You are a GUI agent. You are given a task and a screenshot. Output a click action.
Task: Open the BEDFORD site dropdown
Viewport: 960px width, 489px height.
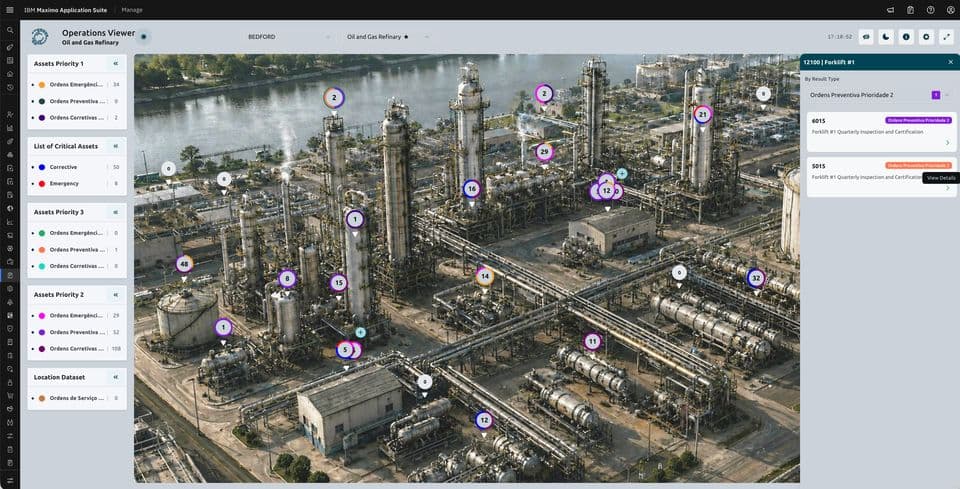[288, 37]
